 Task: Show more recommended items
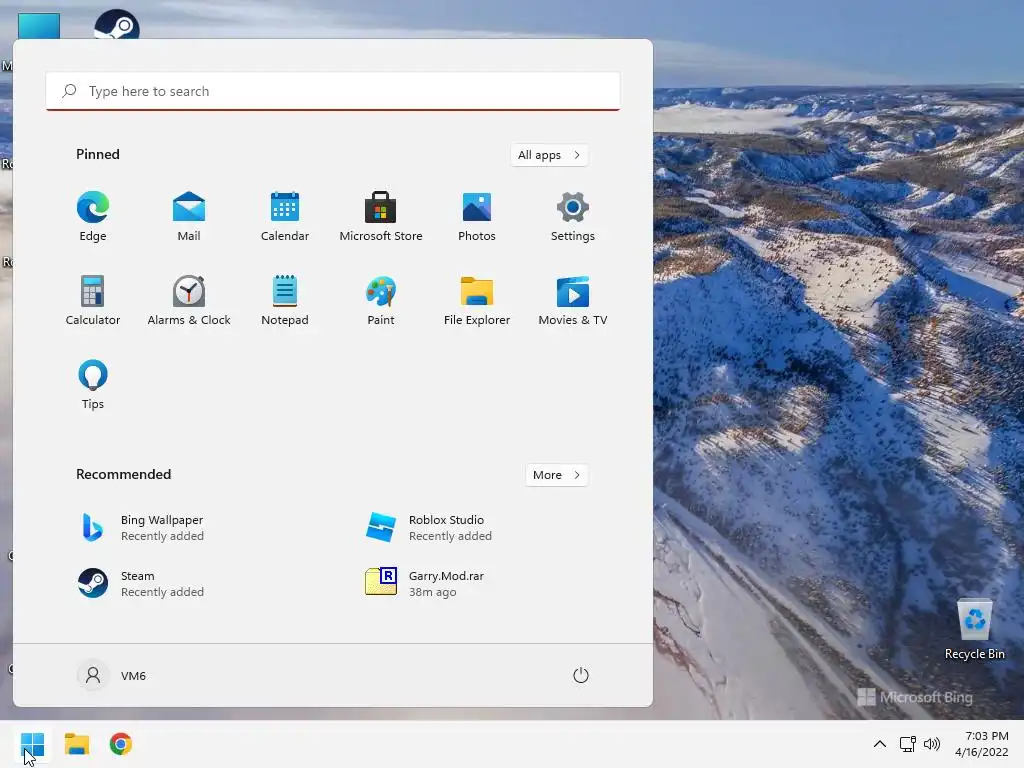pyautogui.click(x=556, y=475)
